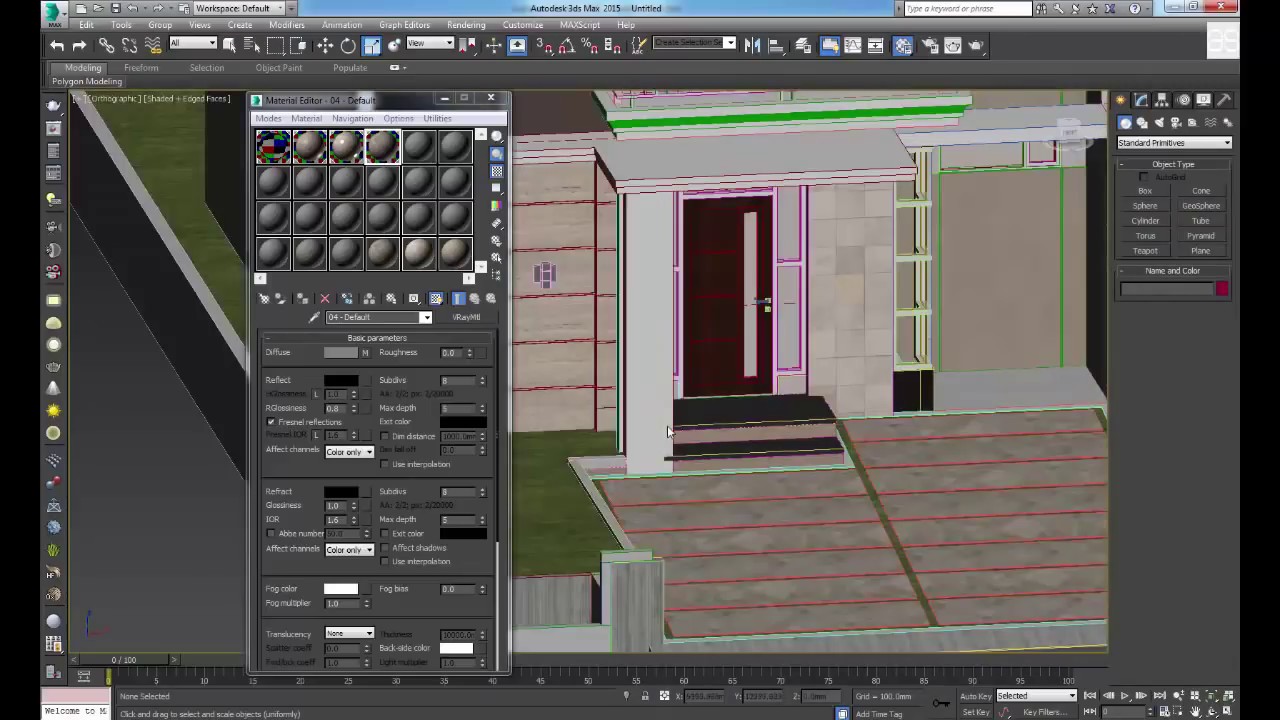Open the 04 - Default material name dropdown
1280x720 pixels.
point(379,317)
